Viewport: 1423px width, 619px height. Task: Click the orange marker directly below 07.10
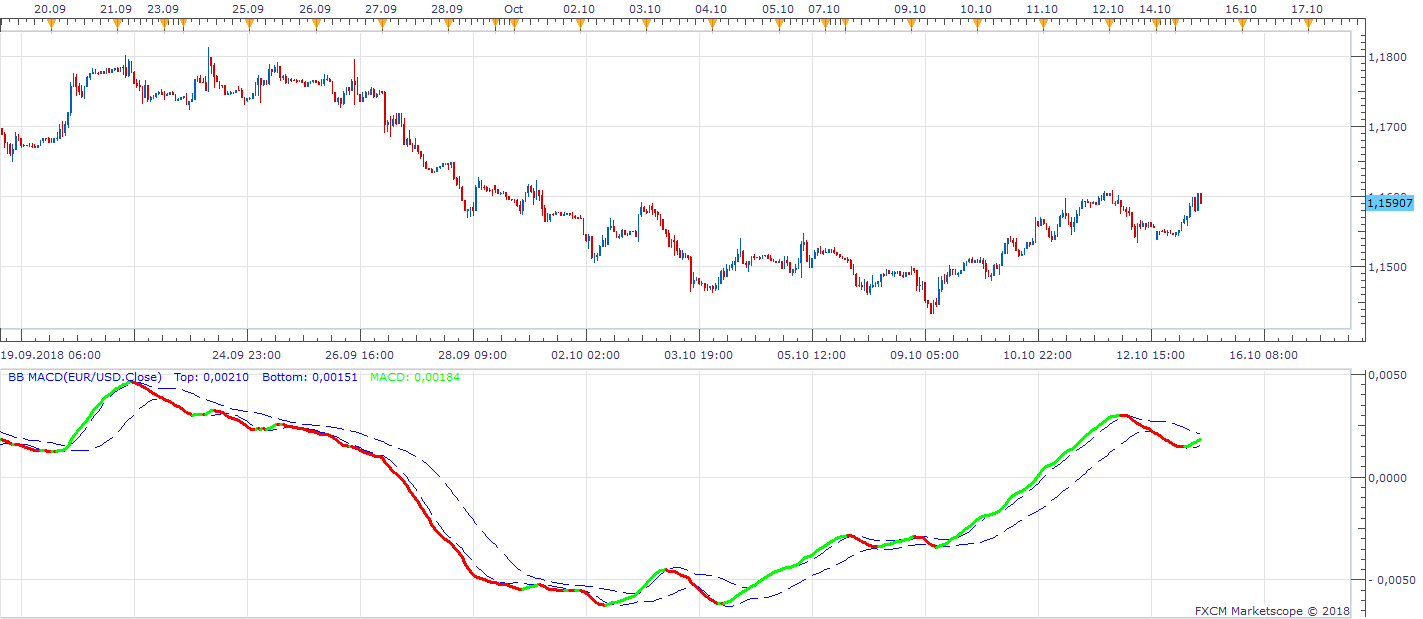pyautogui.click(x=825, y=23)
